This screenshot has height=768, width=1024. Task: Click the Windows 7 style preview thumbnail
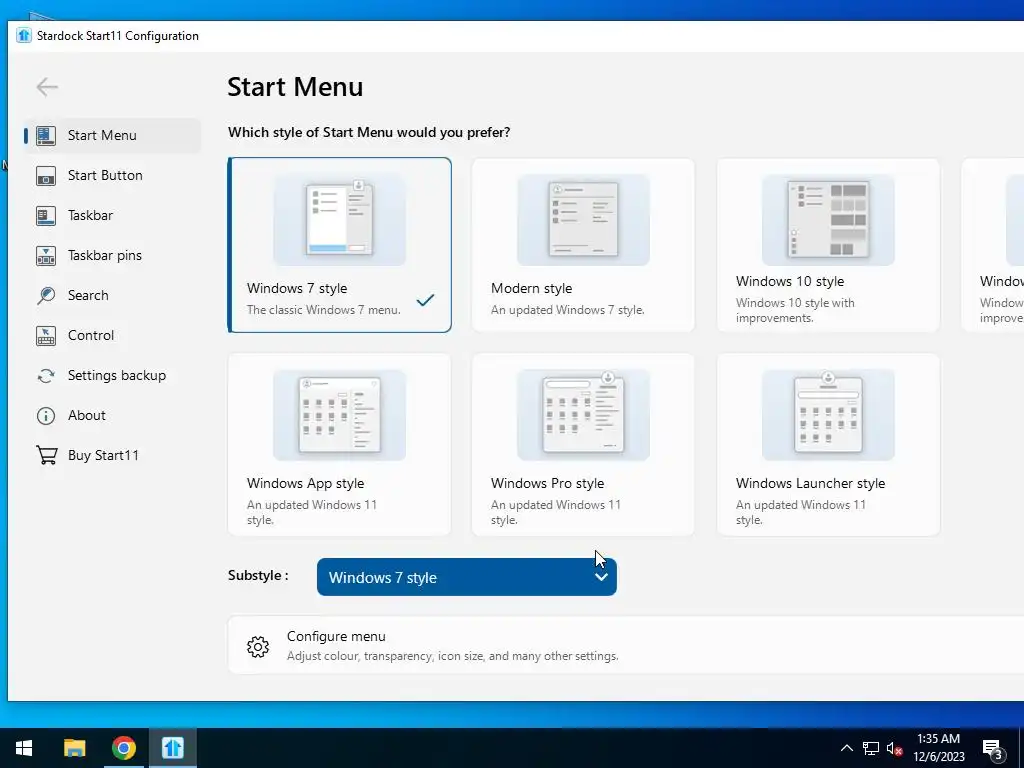(340, 219)
